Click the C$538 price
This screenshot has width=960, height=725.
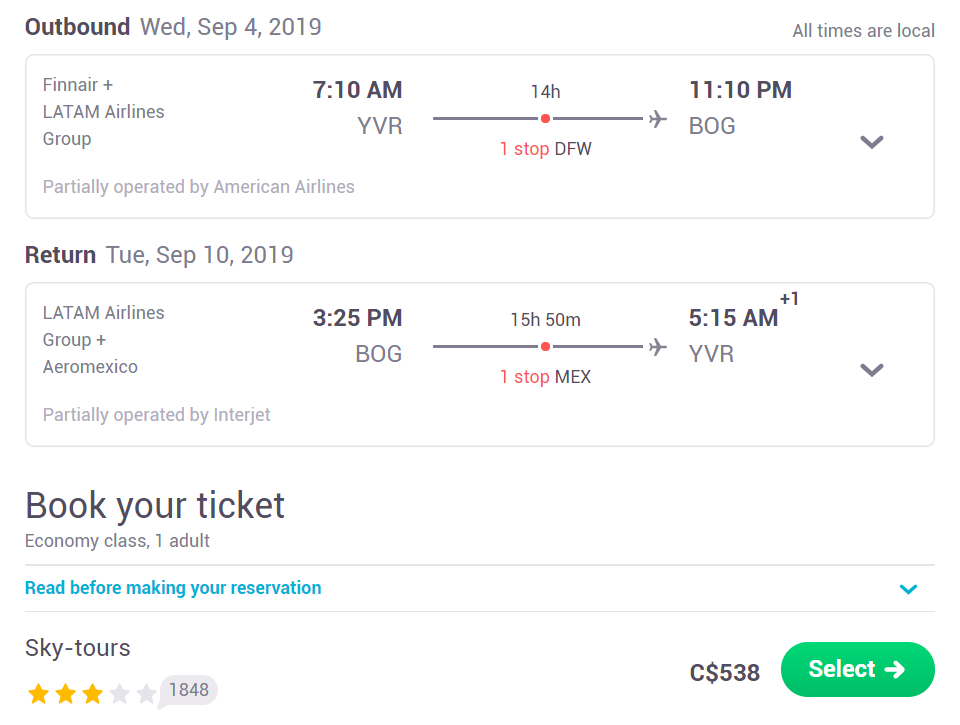725,672
